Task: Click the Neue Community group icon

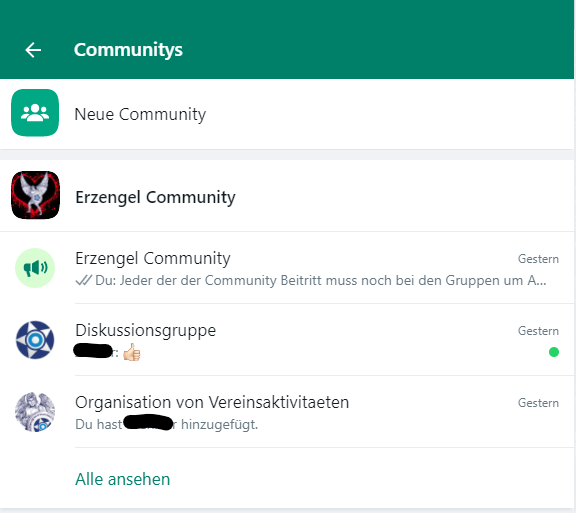Action: [35, 113]
